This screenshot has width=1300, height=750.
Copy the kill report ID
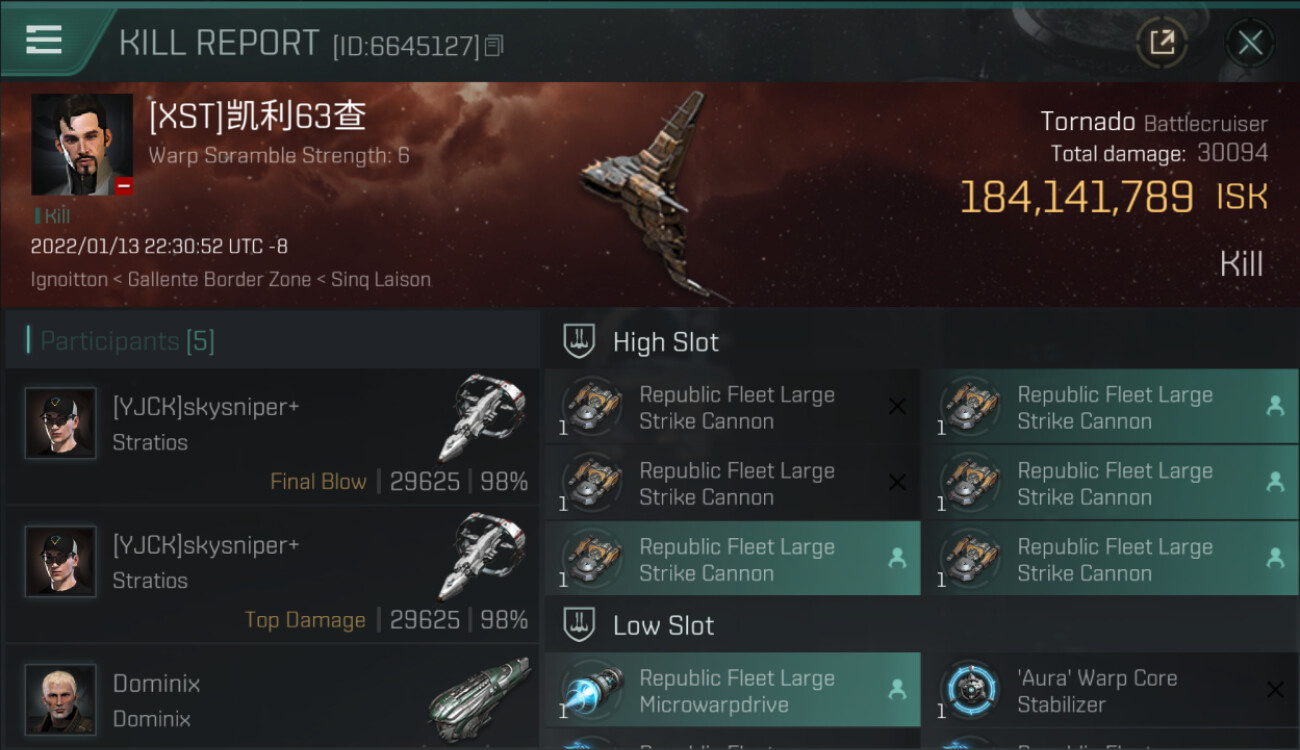494,46
